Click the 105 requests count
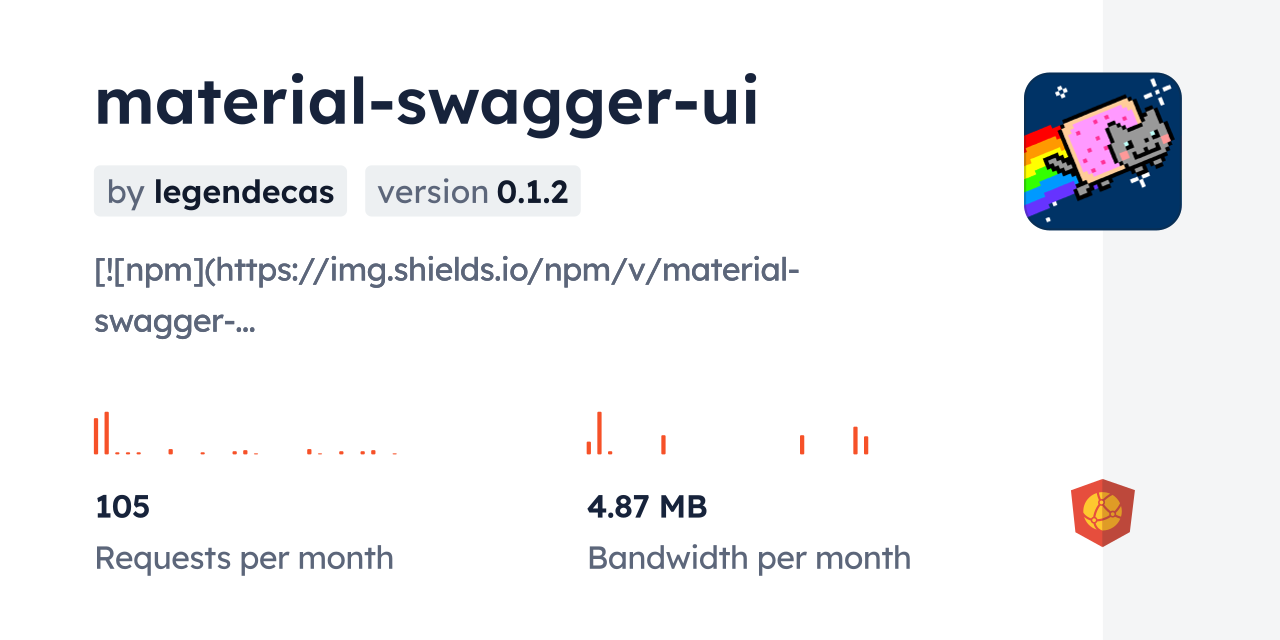This screenshot has width=1280, height=640. point(122,507)
